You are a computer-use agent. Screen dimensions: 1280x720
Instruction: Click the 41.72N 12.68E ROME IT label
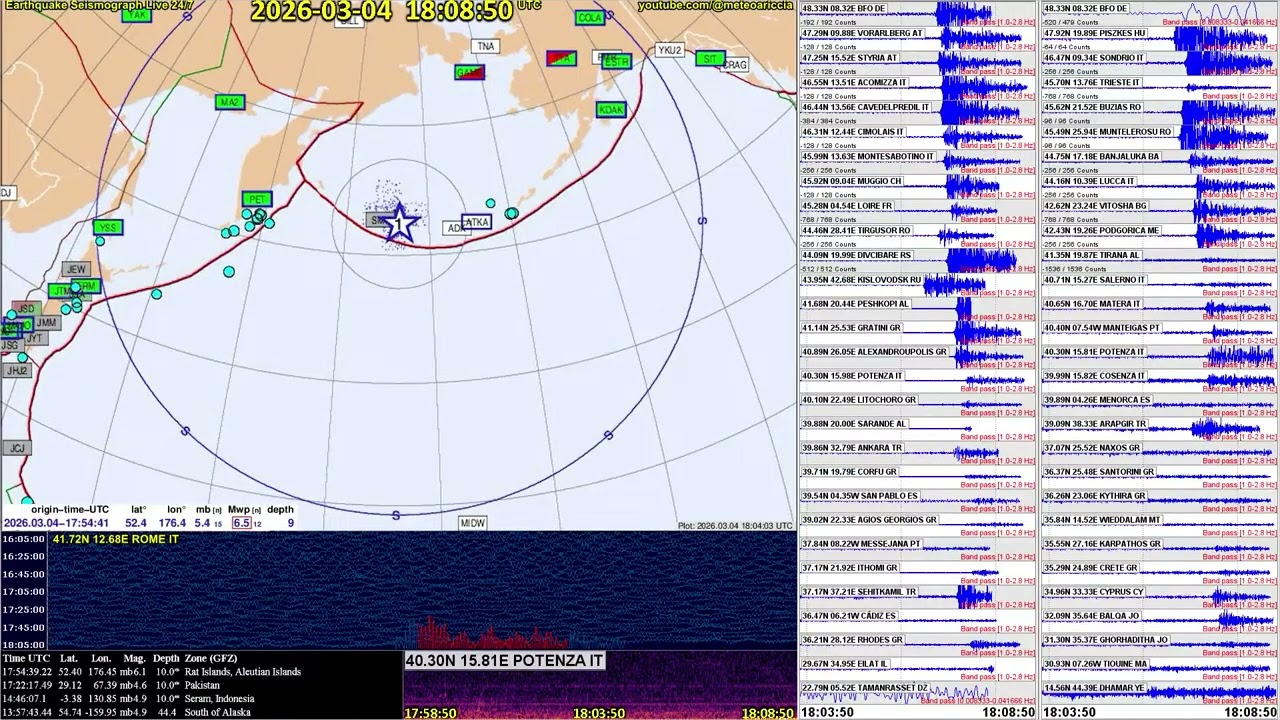click(116, 540)
